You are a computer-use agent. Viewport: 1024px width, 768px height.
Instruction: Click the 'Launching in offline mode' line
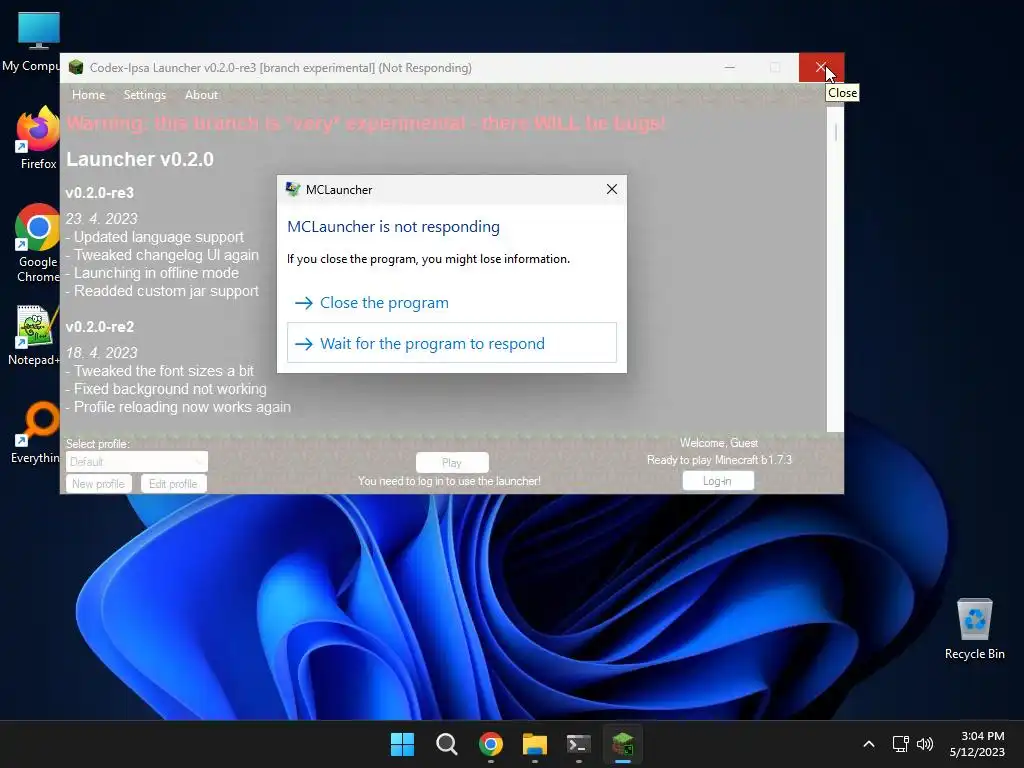pyautogui.click(x=153, y=273)
